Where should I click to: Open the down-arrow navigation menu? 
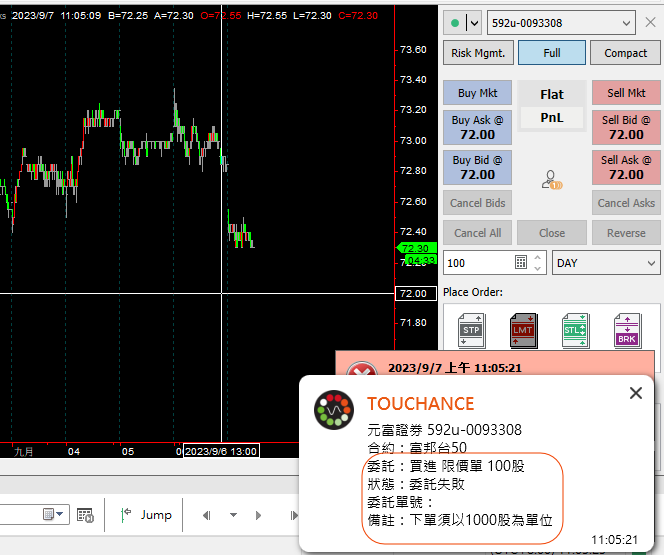click(x=233, y=515)
